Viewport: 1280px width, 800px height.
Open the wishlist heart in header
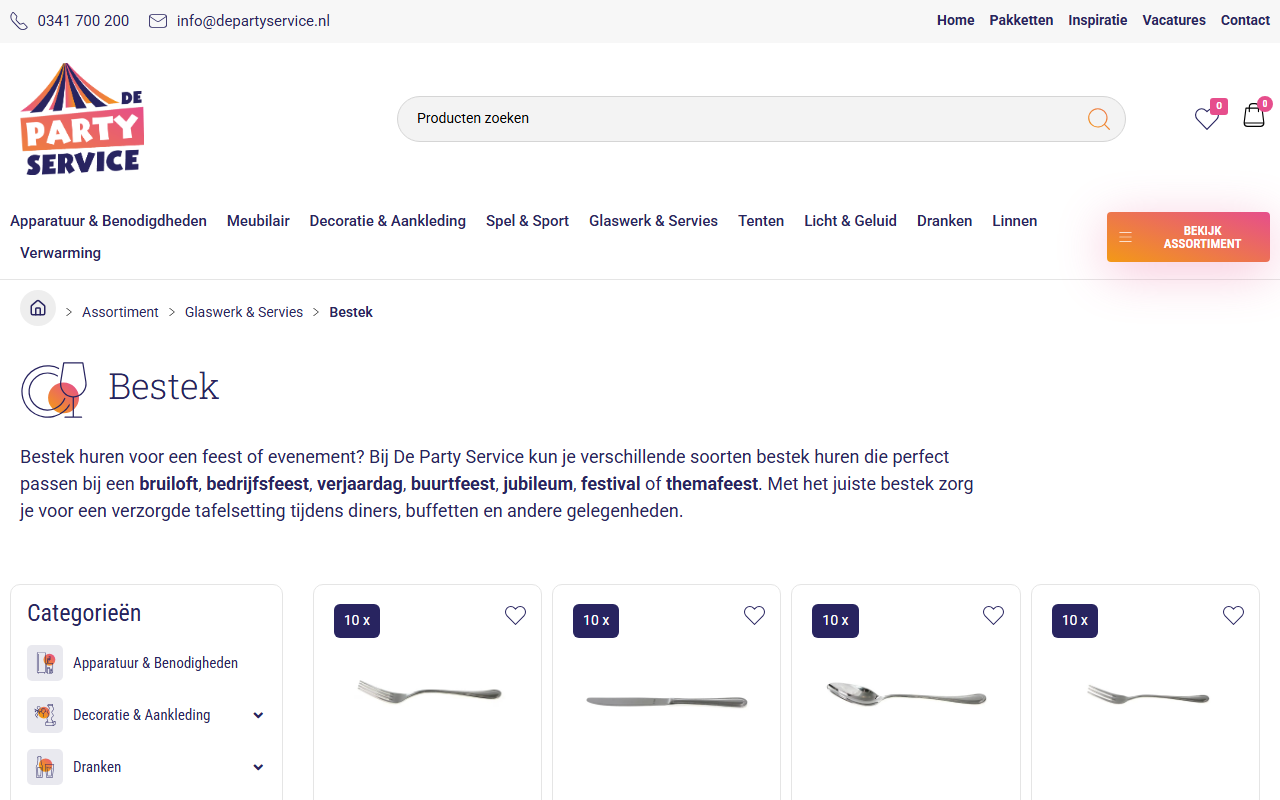(1207, 119)
